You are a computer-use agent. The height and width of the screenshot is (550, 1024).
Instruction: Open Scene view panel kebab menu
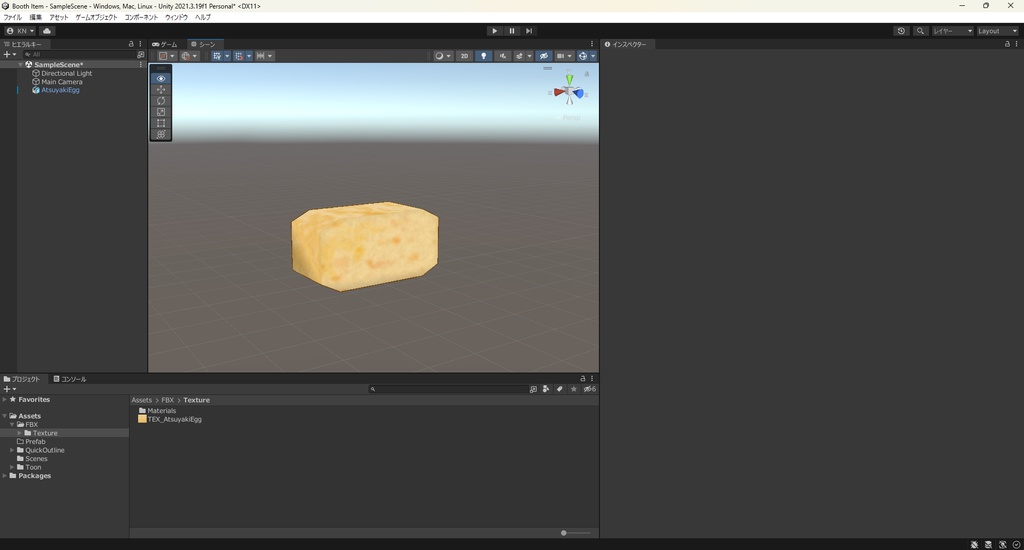592,44
